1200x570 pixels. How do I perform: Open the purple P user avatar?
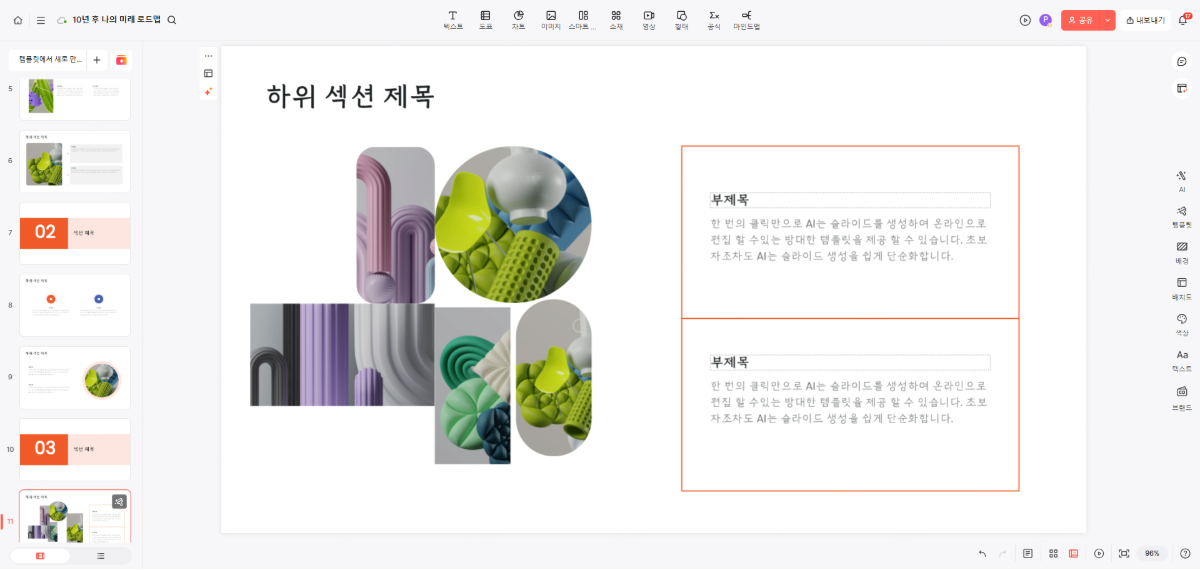[1046, 20]
